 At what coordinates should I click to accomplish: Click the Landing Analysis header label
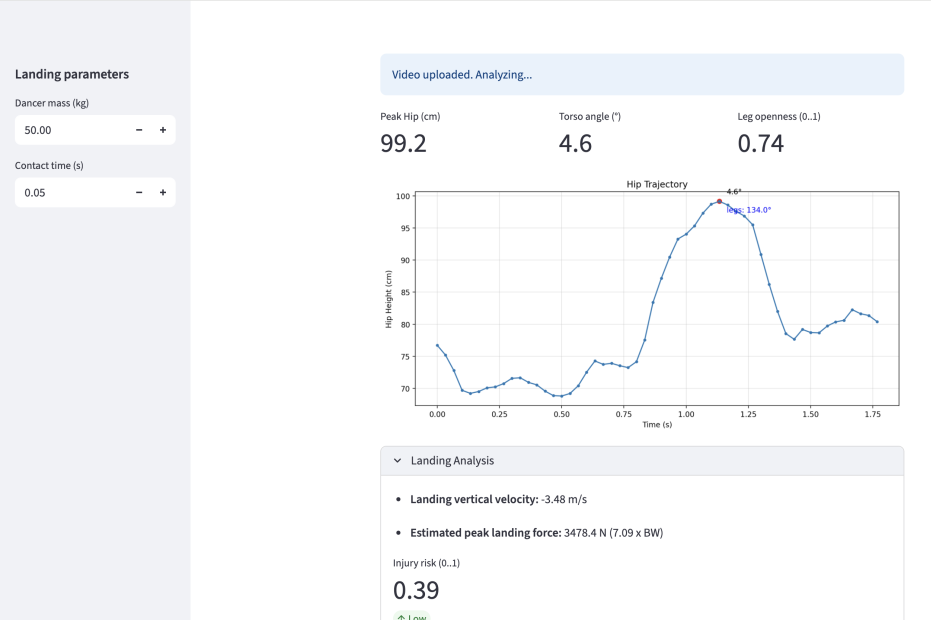(x=452, y=461)
